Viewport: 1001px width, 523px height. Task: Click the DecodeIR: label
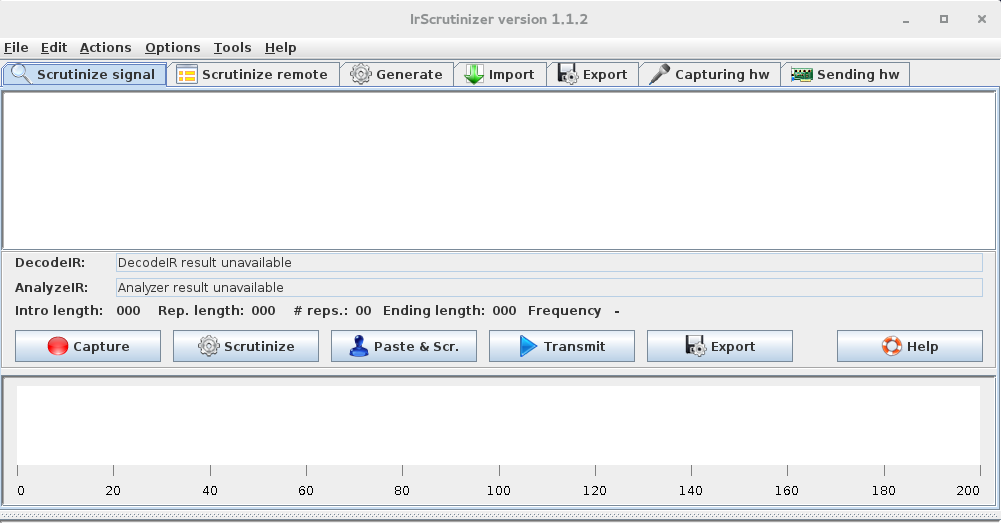50,262
